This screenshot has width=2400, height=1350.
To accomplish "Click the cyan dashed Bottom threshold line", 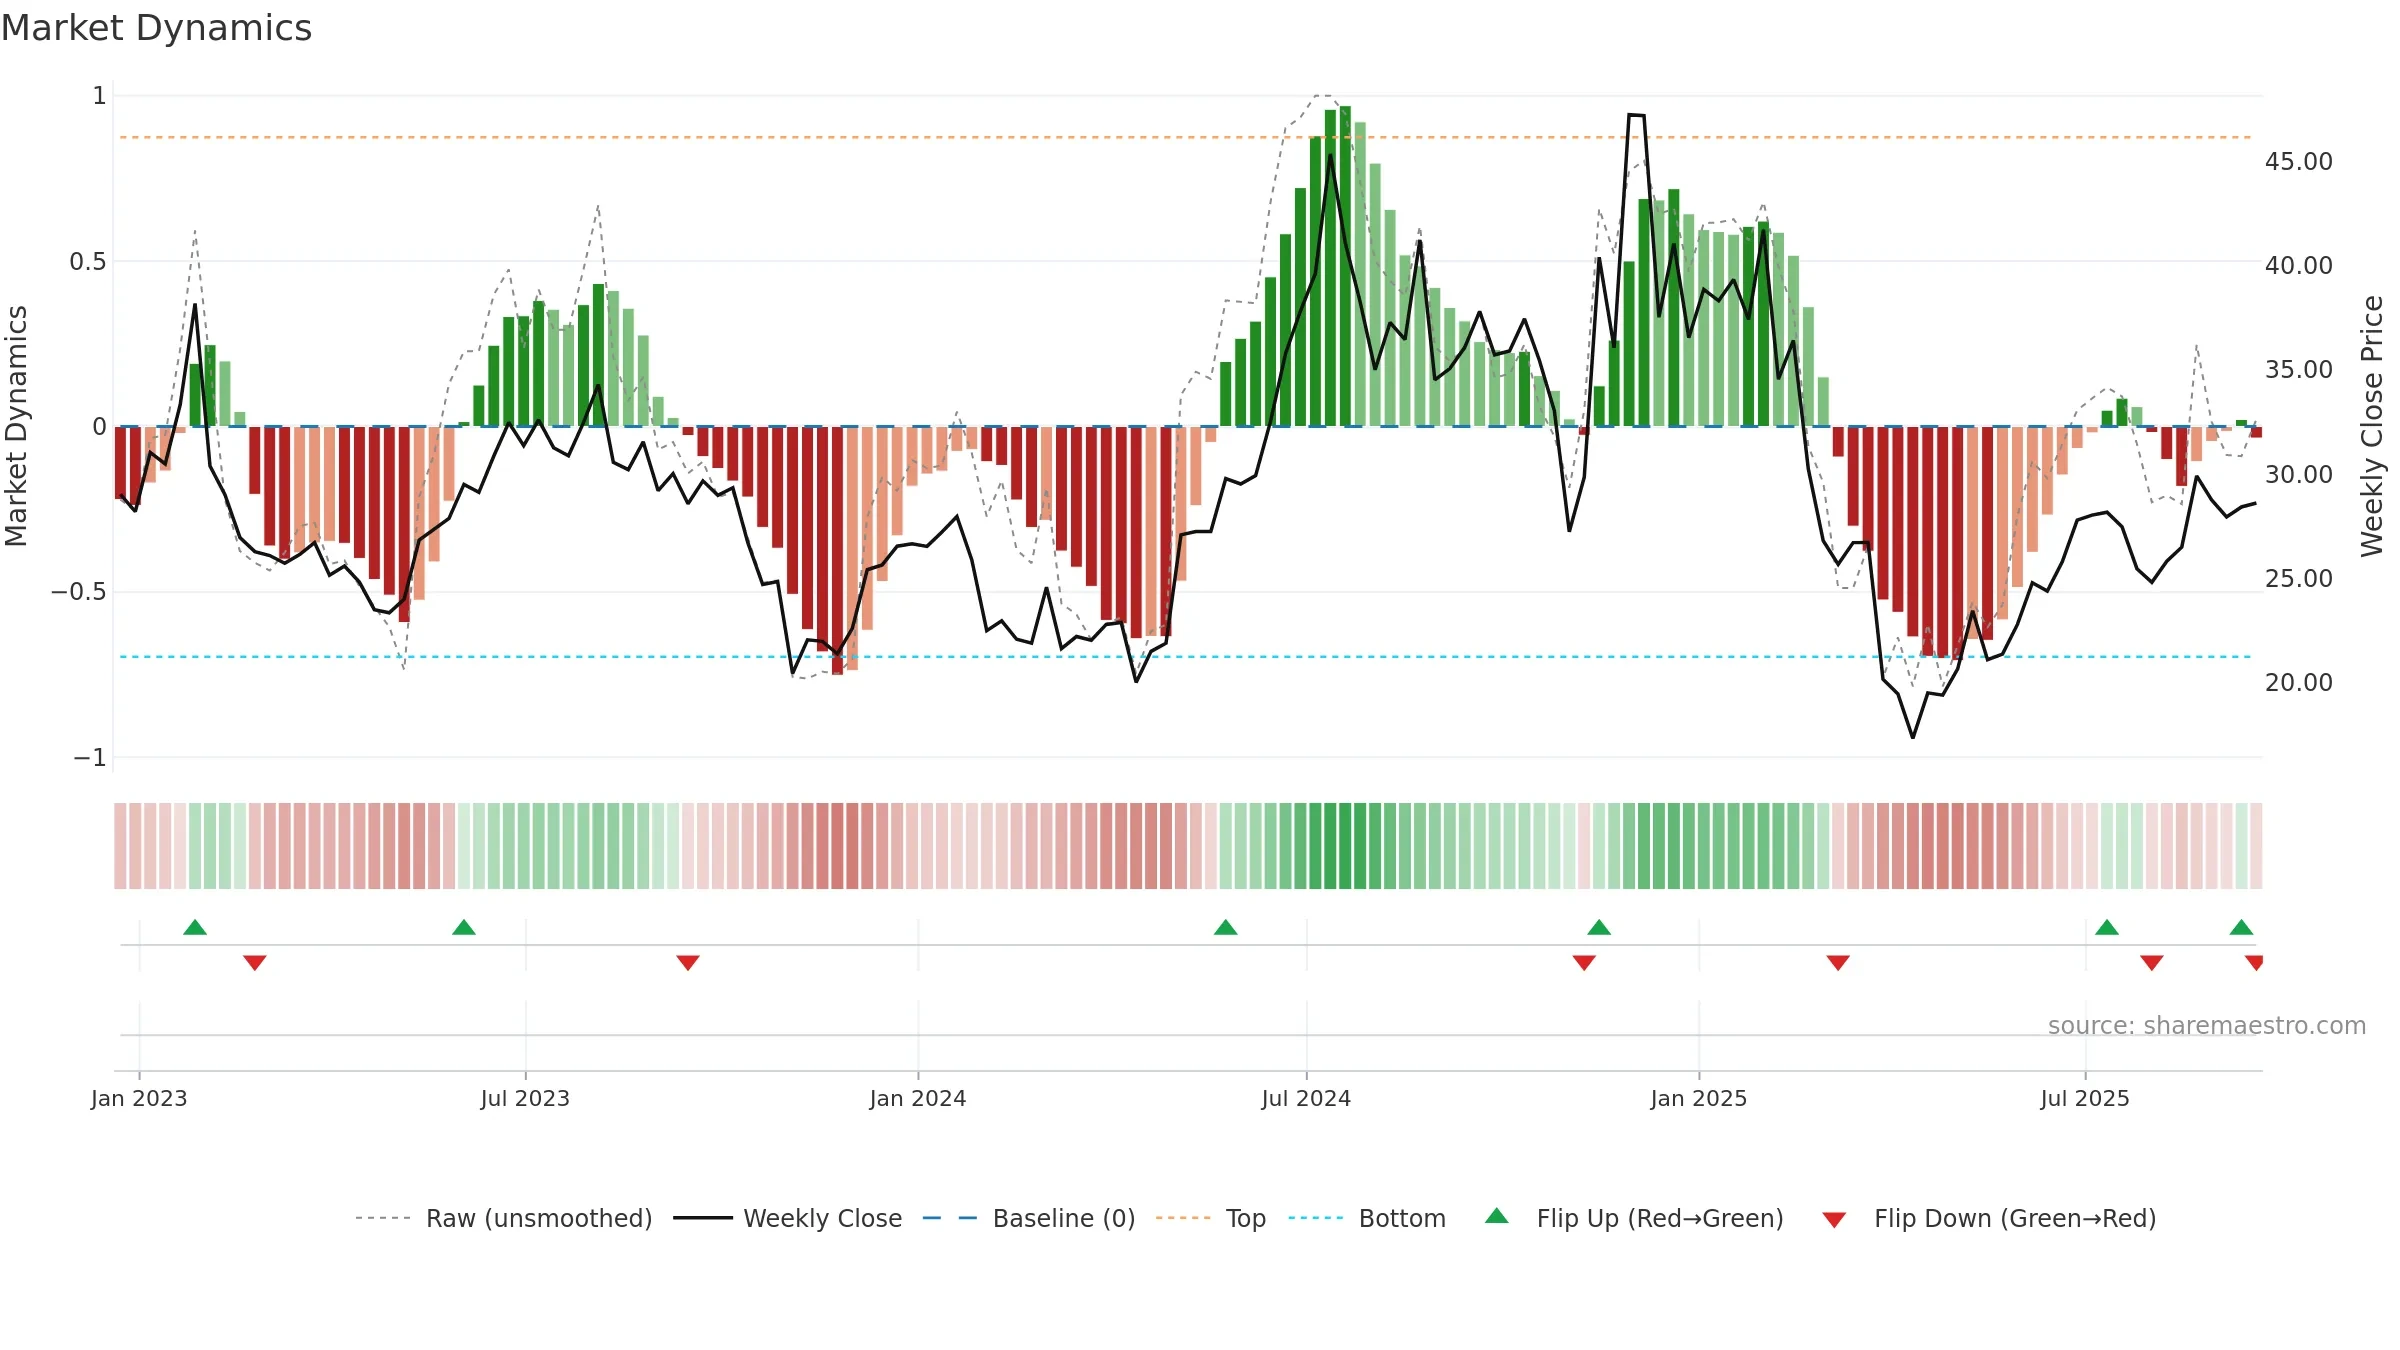I will (1185, 657).
